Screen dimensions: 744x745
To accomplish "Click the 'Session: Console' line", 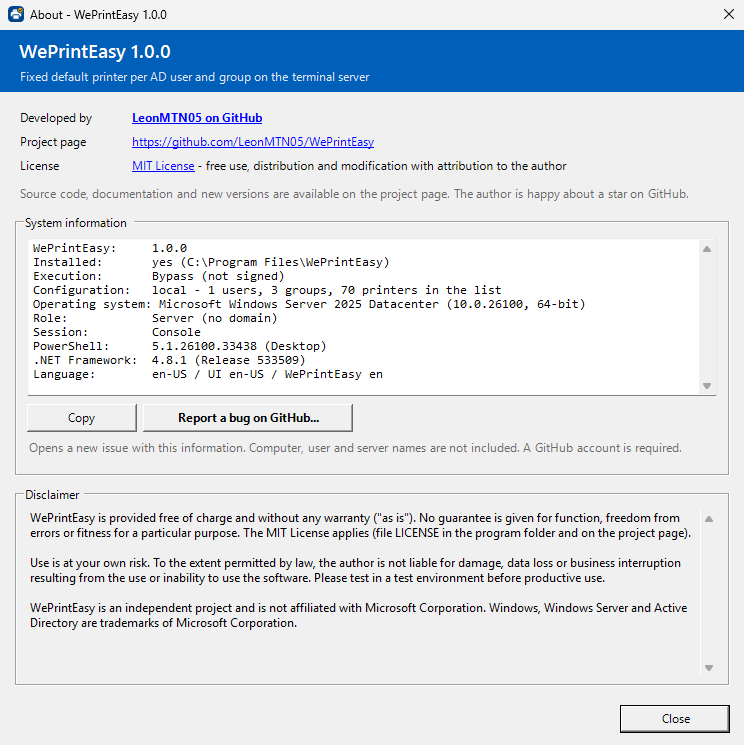I will coord(116,332).
